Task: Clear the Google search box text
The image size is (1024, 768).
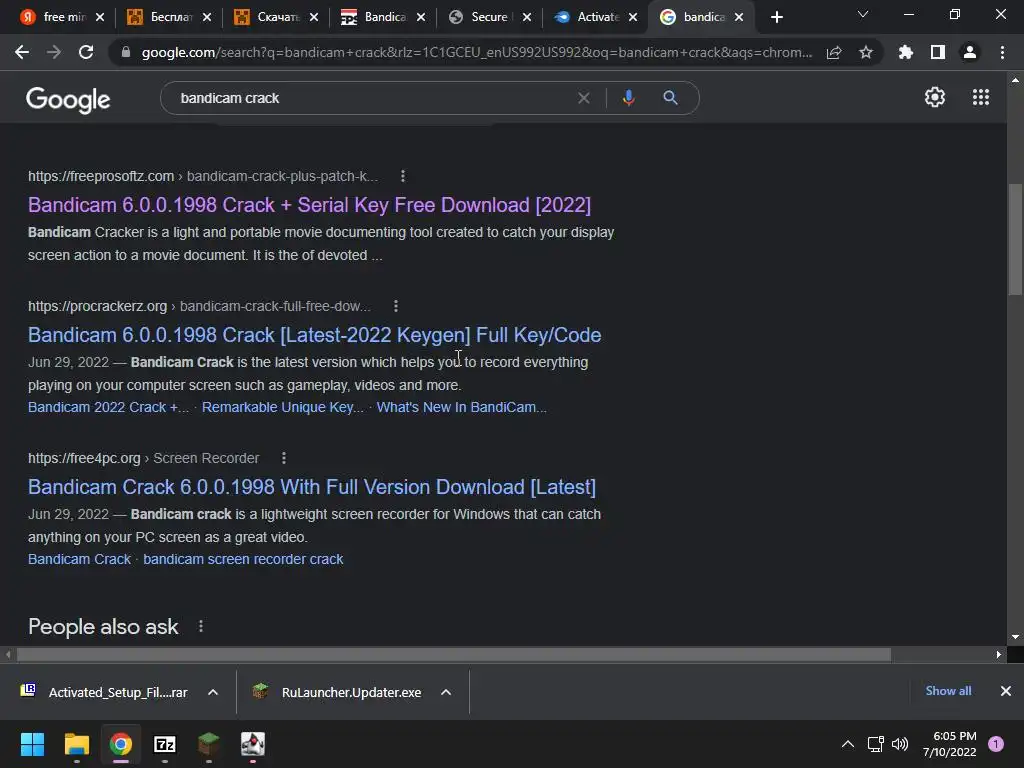Action: coord(584,98)
